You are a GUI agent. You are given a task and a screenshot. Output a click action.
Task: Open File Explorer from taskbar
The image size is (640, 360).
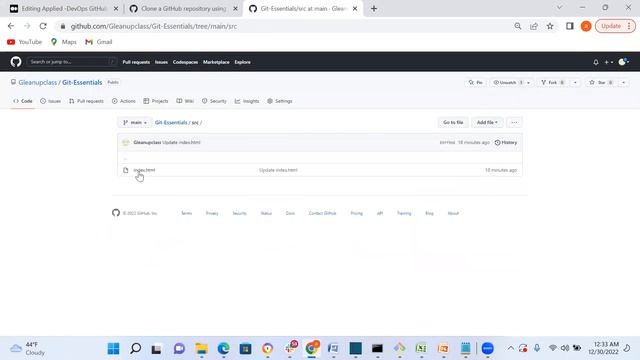pos(201,349)
